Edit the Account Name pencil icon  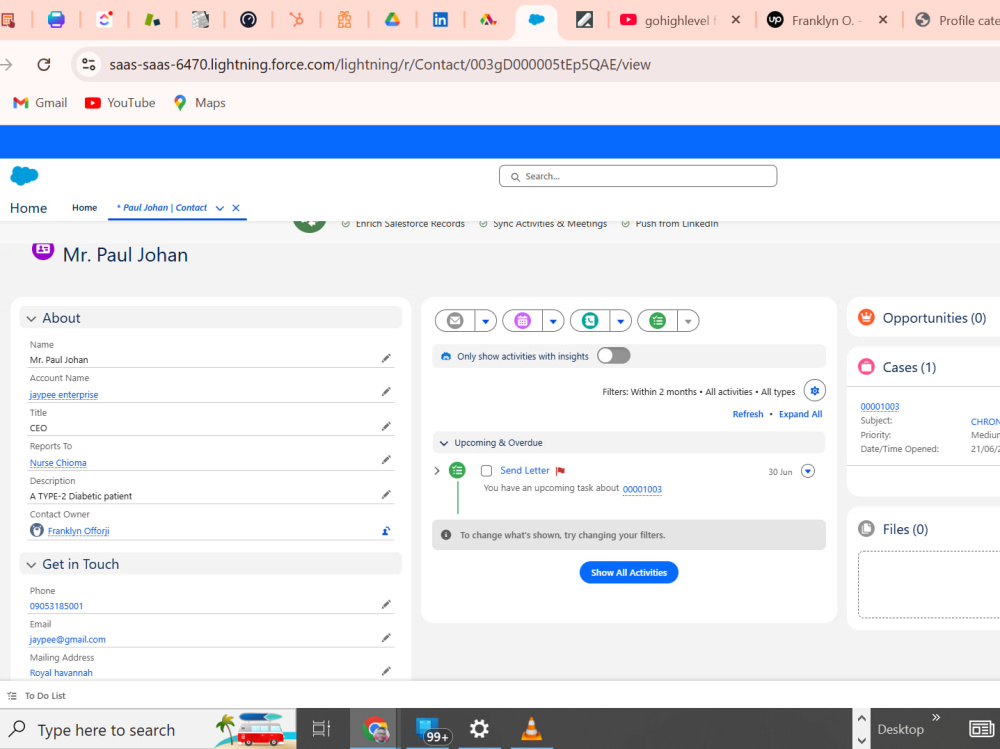386,392
